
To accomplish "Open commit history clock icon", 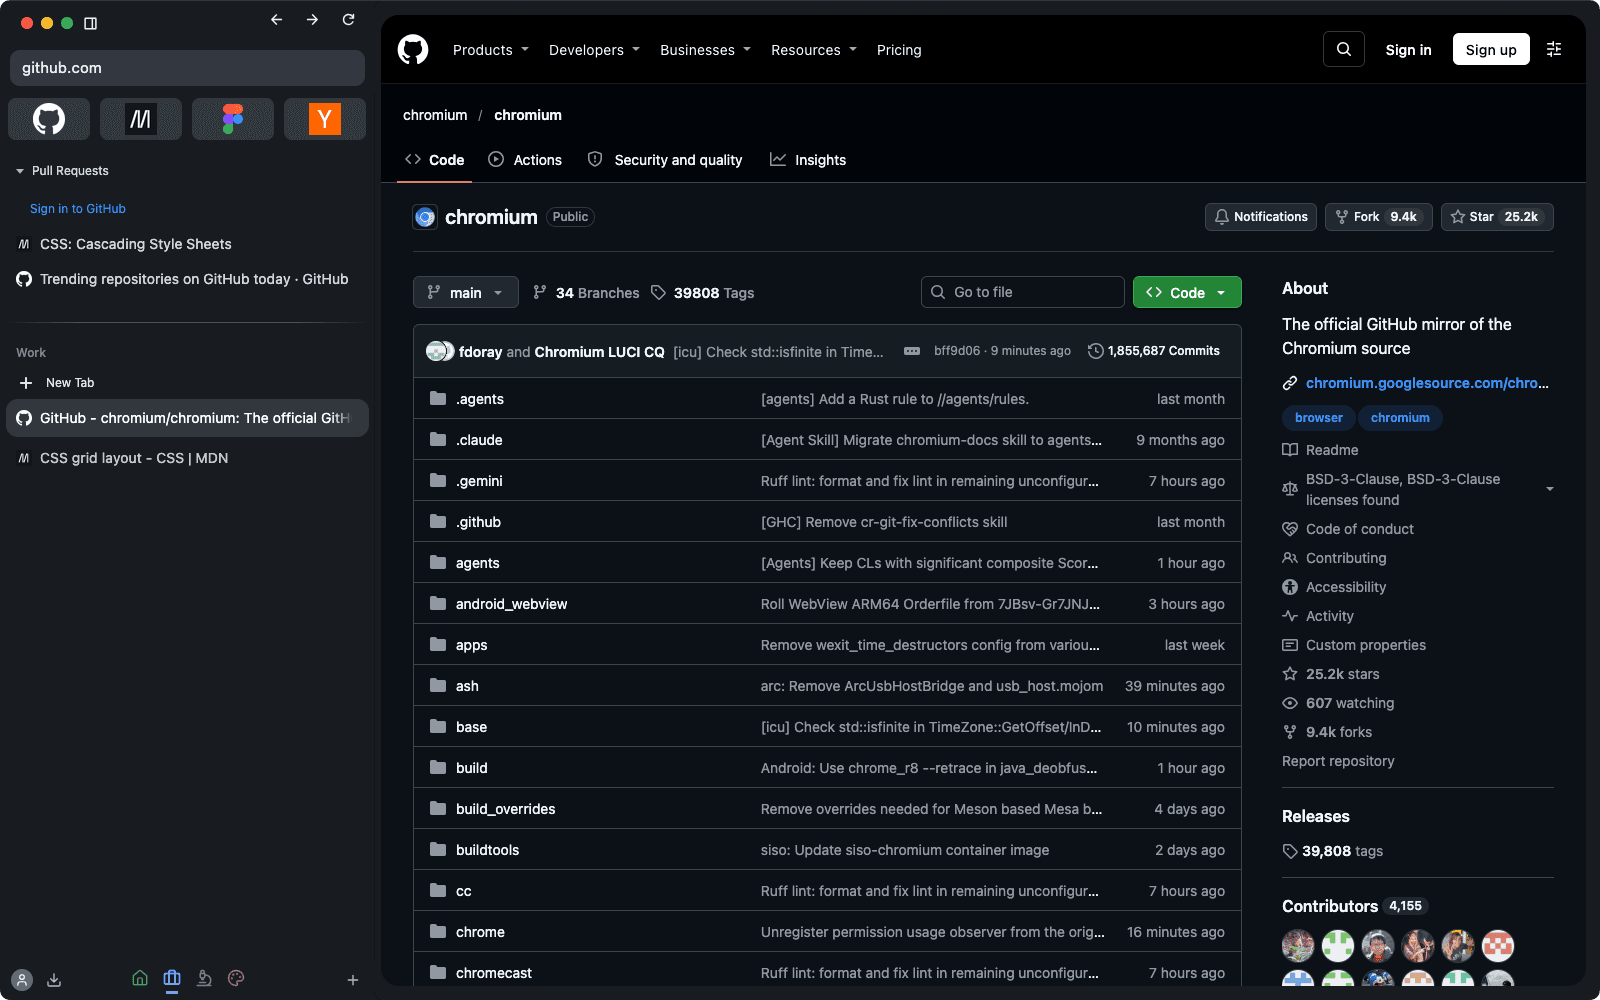I will (1096, 351).
